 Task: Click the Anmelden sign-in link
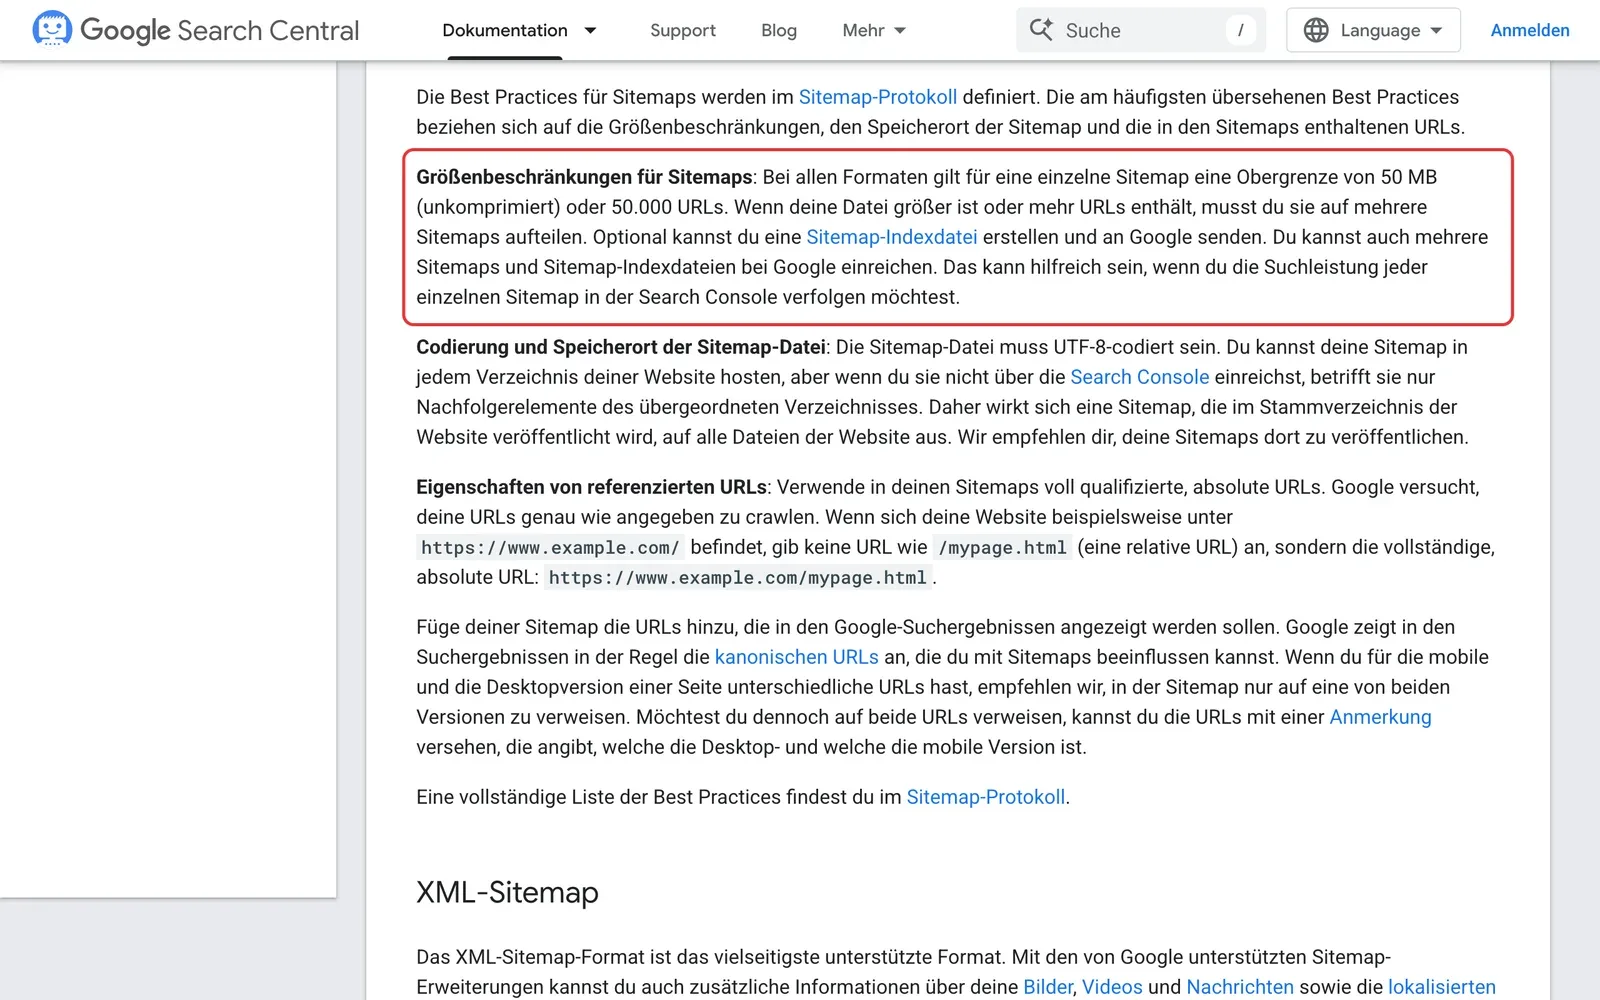1530,30
